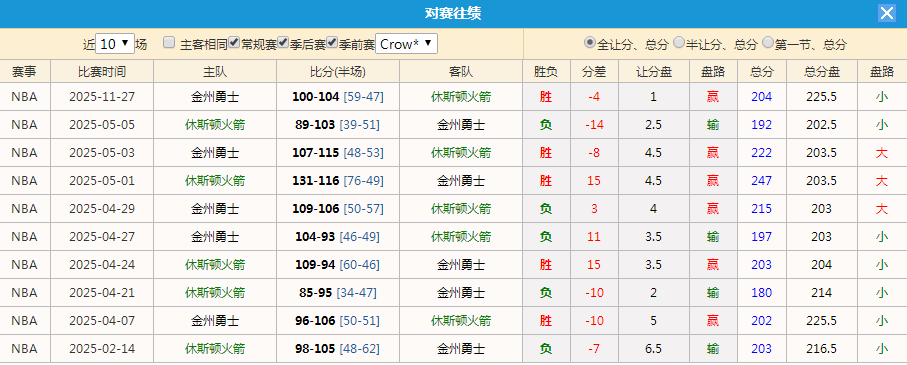Open the 近10场 match count dropdown
The image size is (907, 365).
(115, 43)
